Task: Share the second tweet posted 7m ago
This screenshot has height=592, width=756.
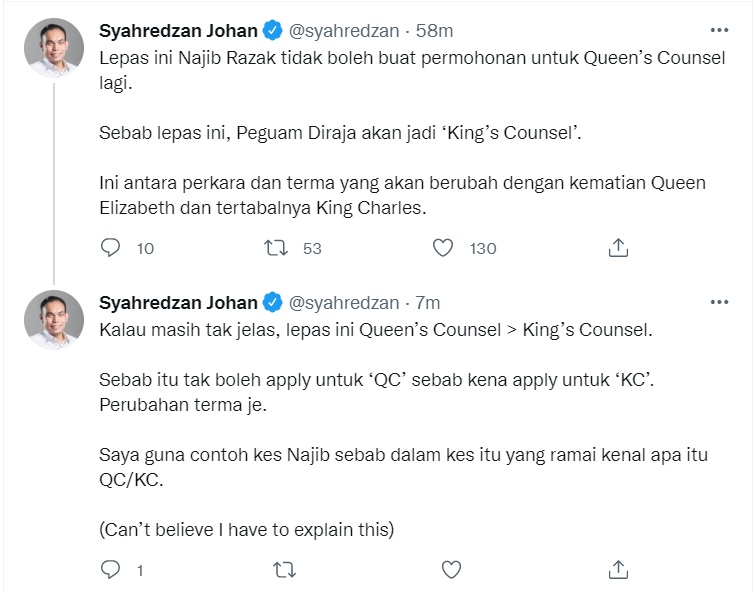Action: 618,570
